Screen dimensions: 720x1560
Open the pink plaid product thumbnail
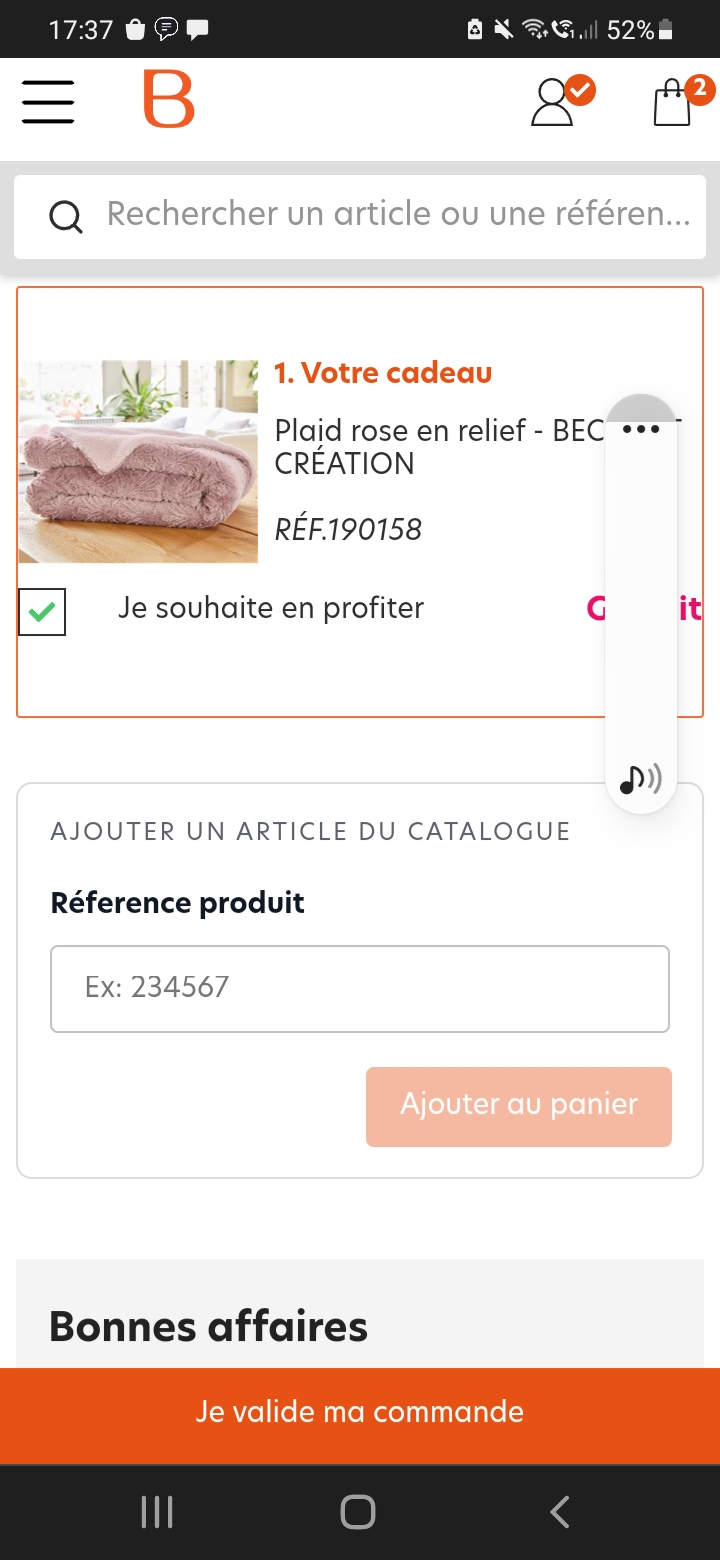[138, 461]
